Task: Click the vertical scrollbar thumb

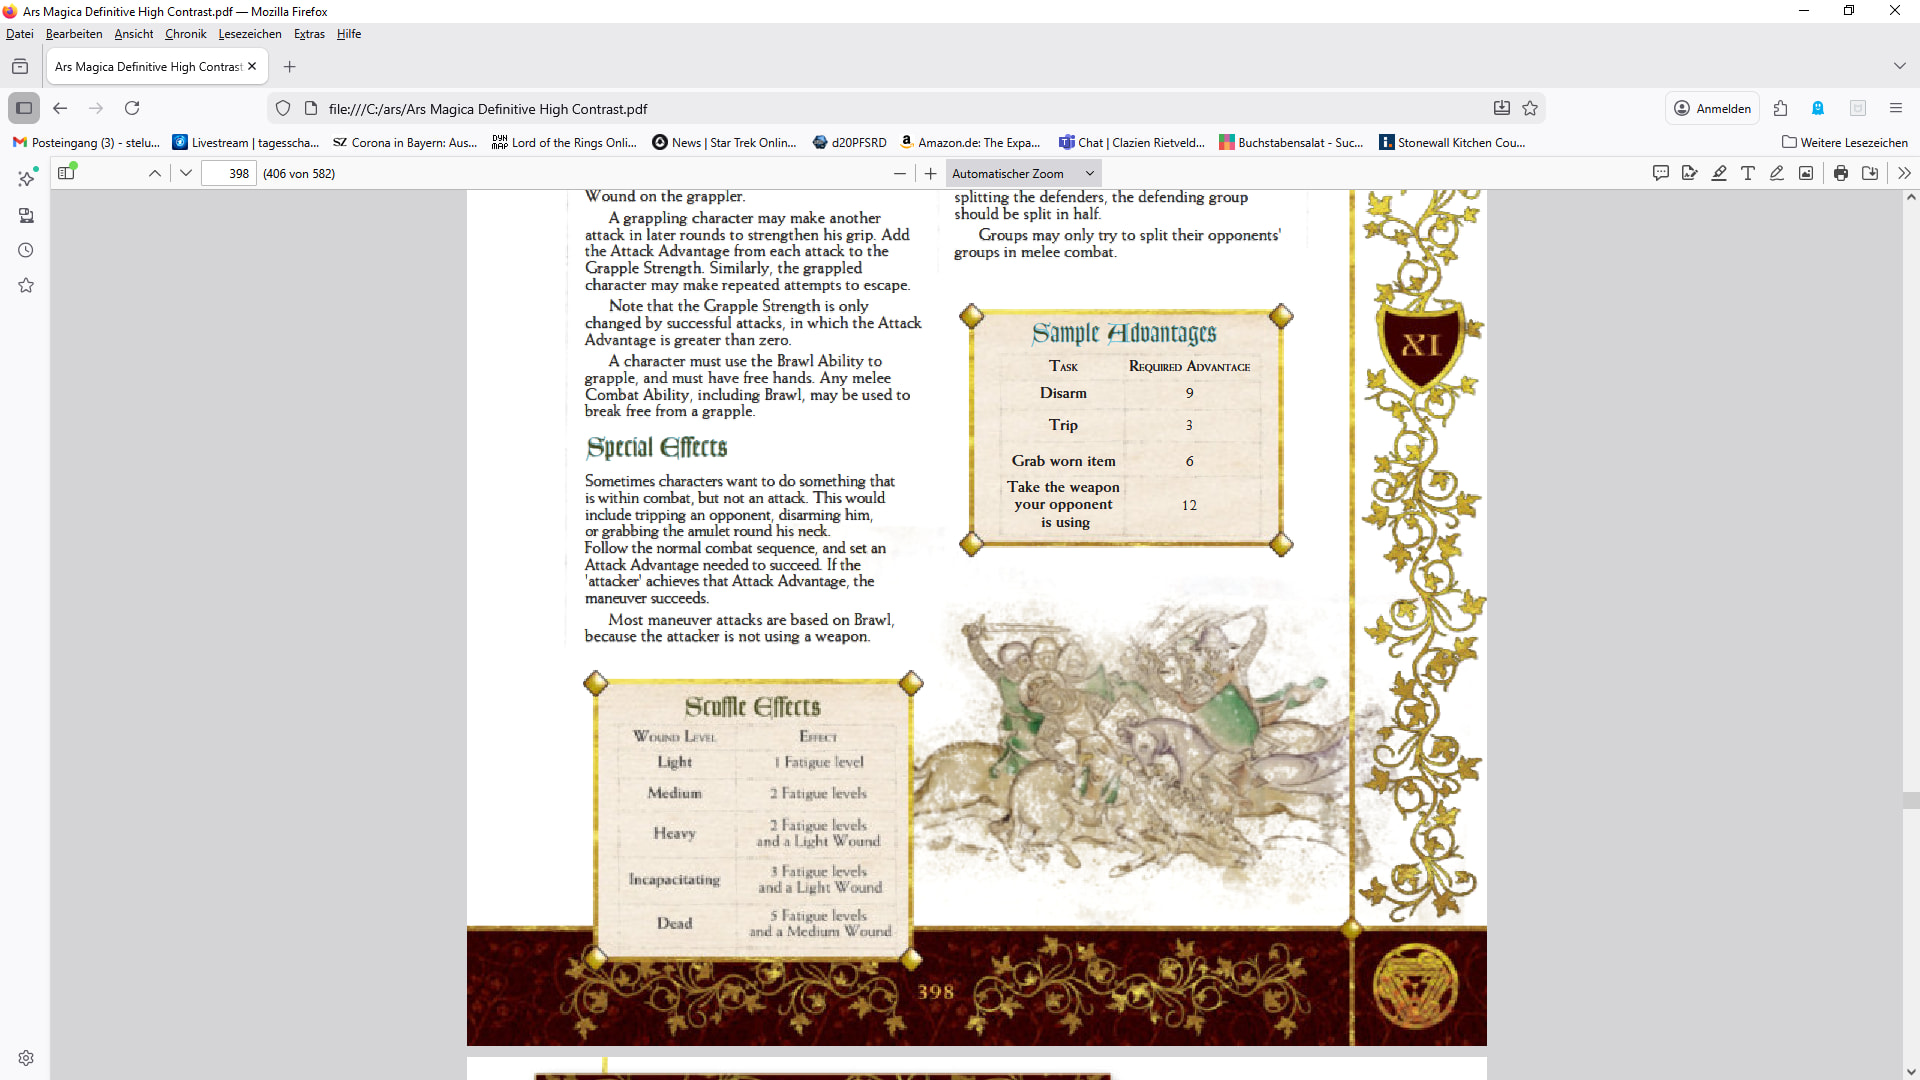Action: point(1911,800)
